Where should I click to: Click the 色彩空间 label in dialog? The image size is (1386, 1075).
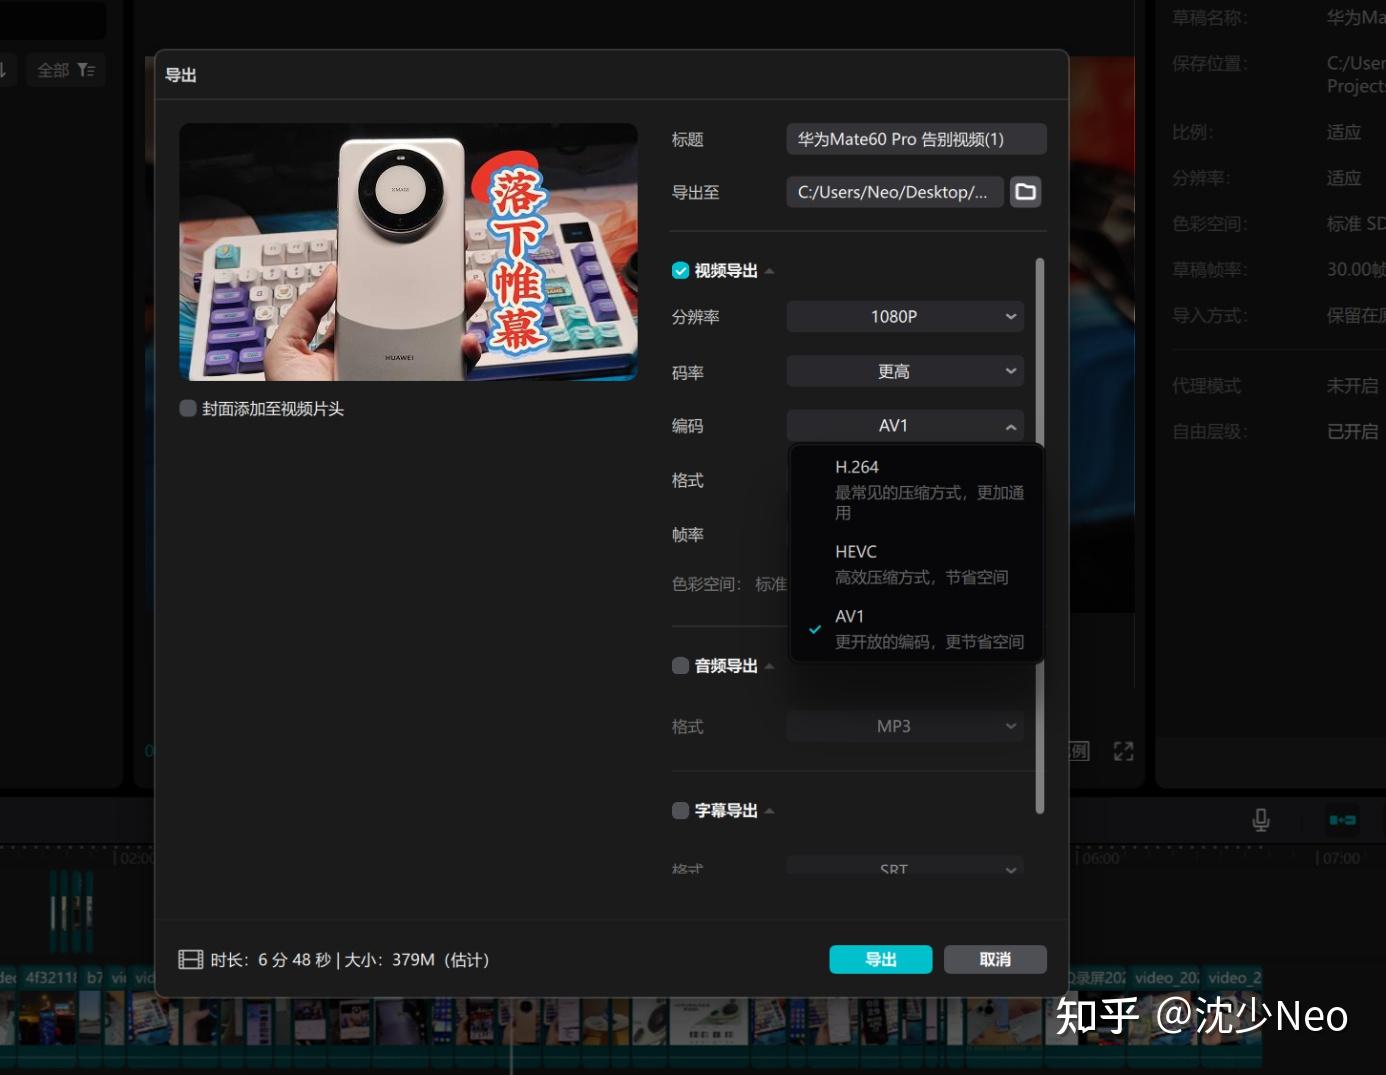click(x=706, y=584)
